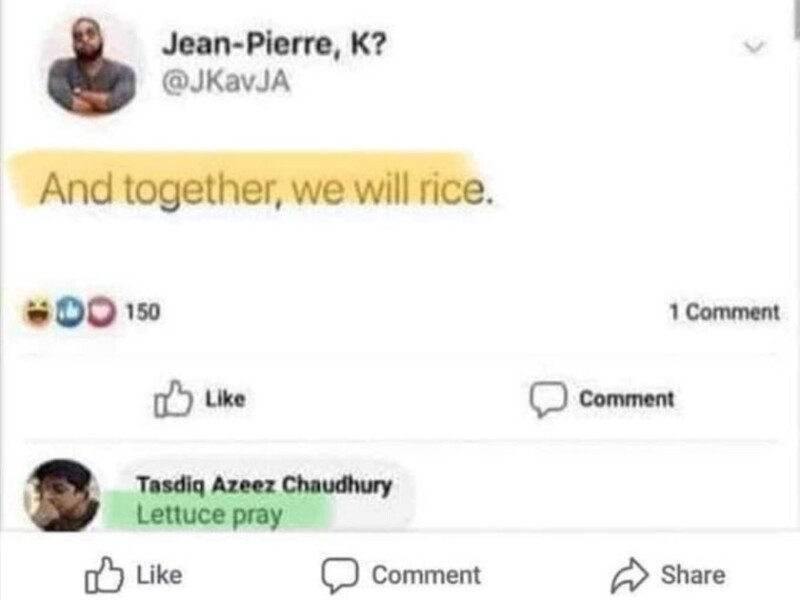Click the "And together, we will rice." post text
Image resolution: width=800 pixels, height=600 pixels.
[x=266, y=187]
